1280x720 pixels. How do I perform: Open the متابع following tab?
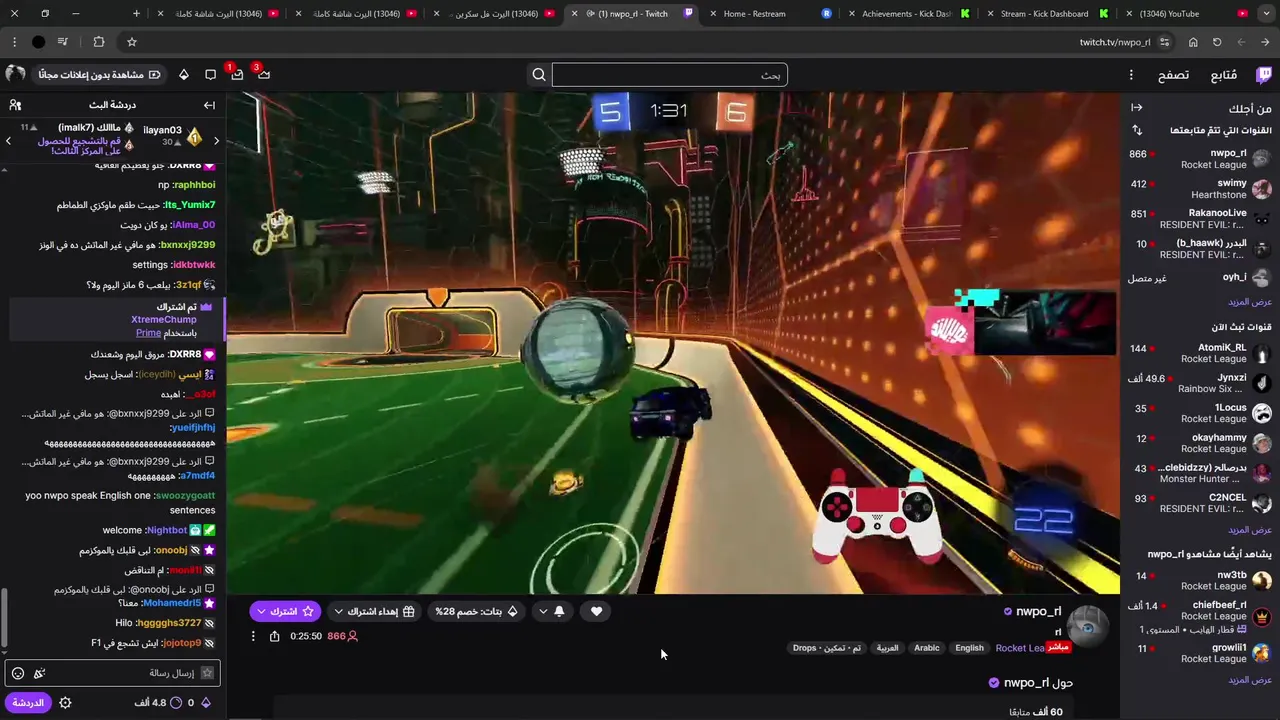coord(1224,75)
